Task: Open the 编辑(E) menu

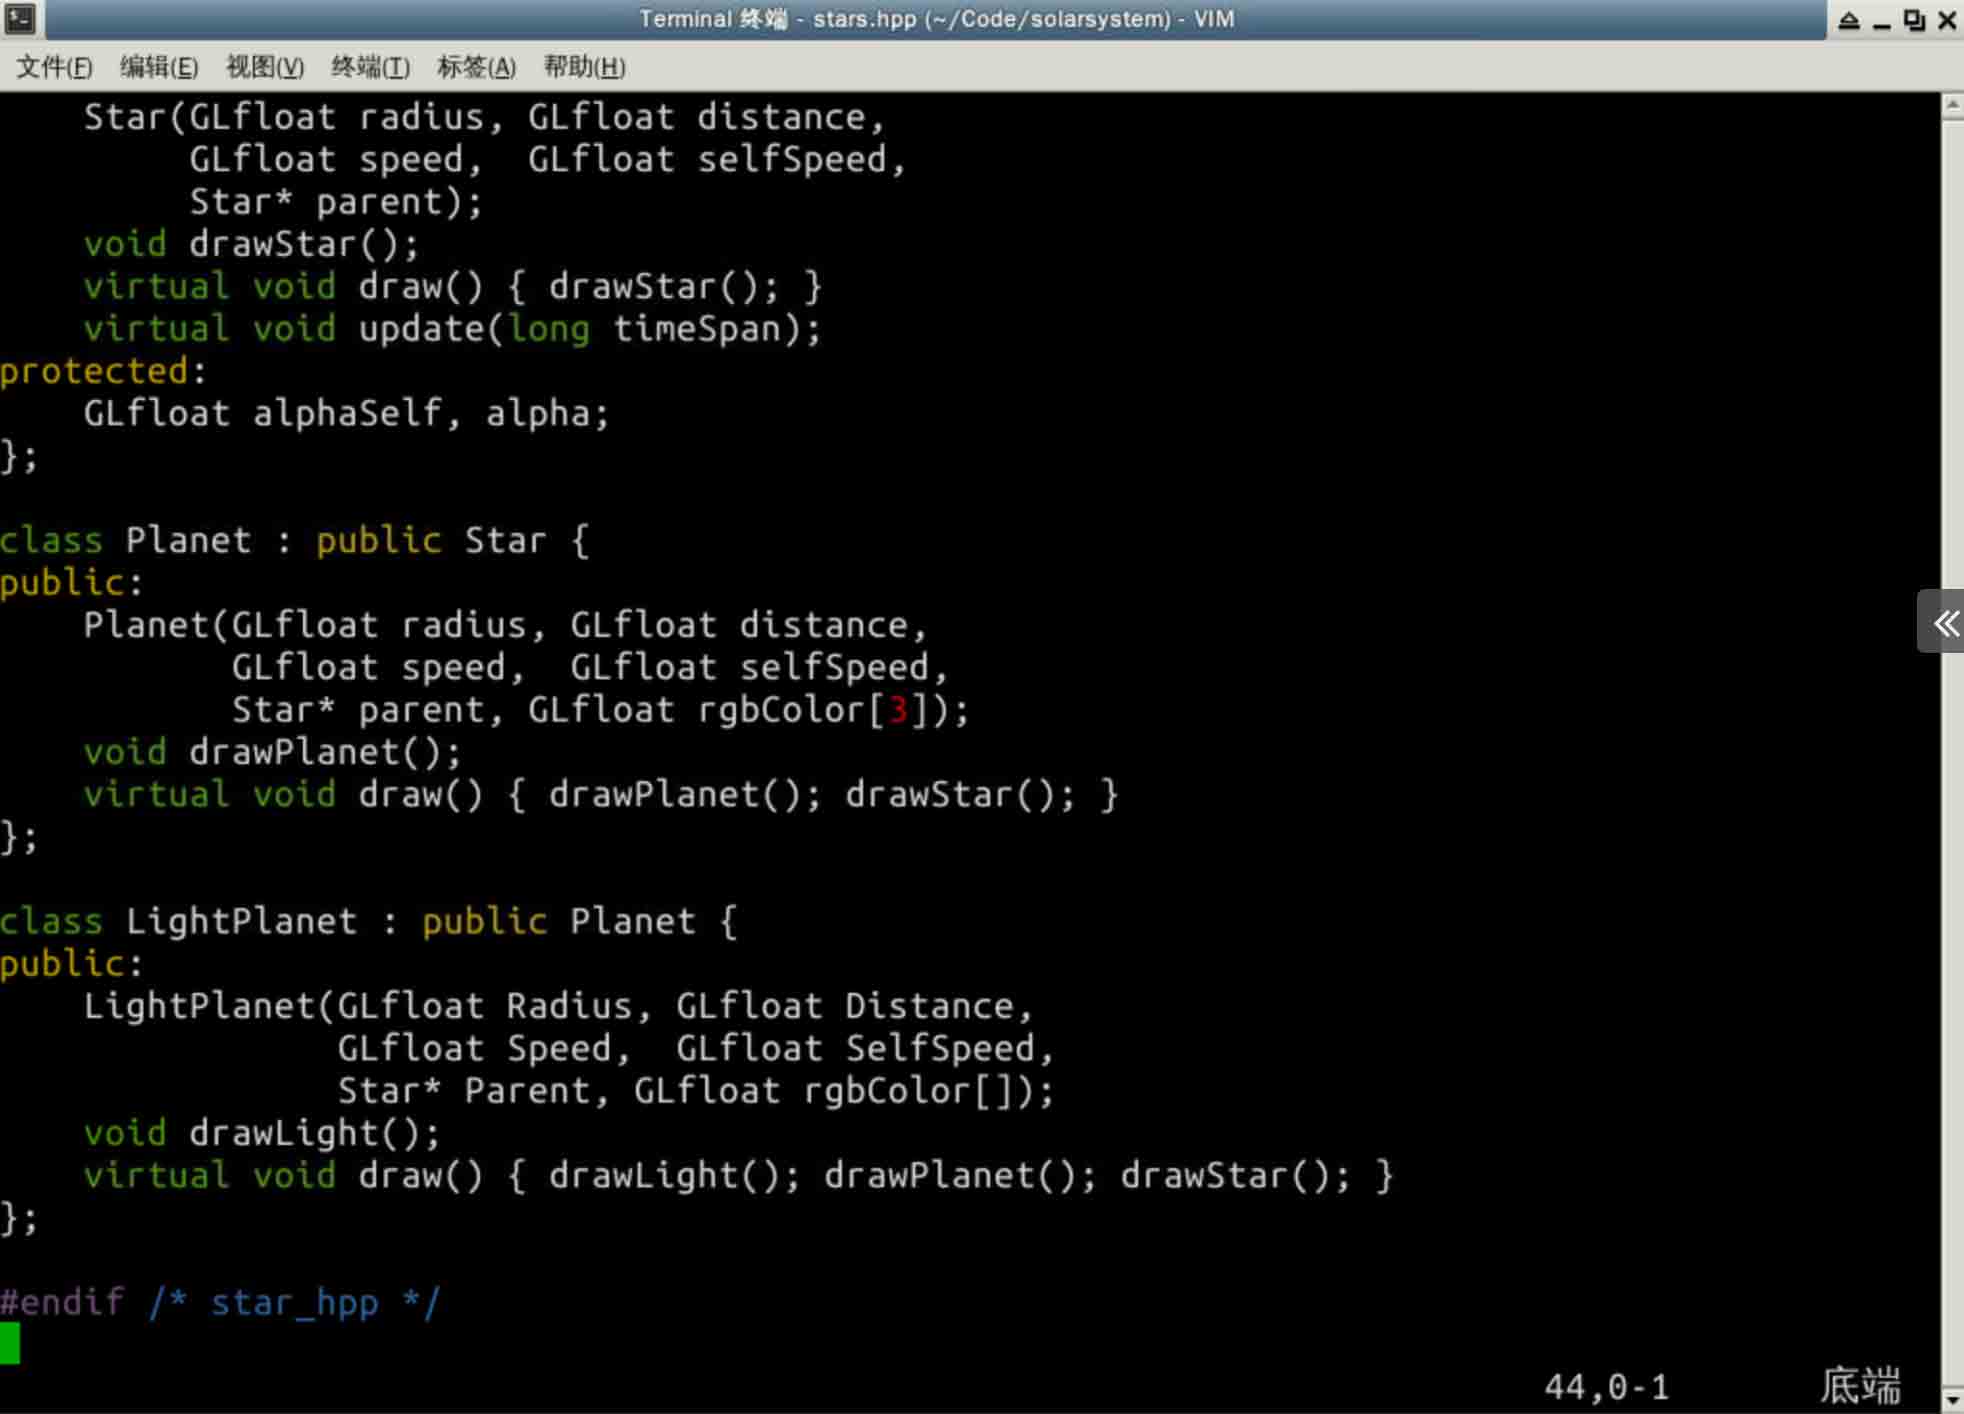Action: click(159, 67)
